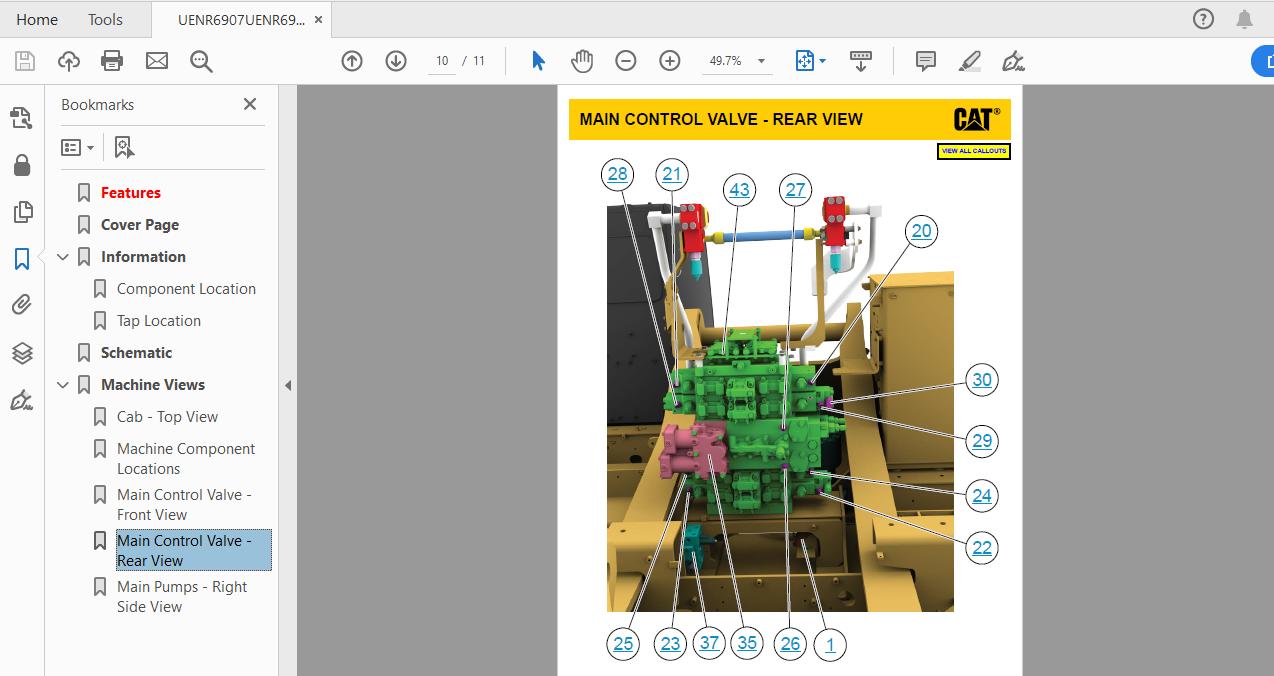Open the signature pen panel in sidebar
This screenshot has height=676, width=1274.
[x=22, y=400]
